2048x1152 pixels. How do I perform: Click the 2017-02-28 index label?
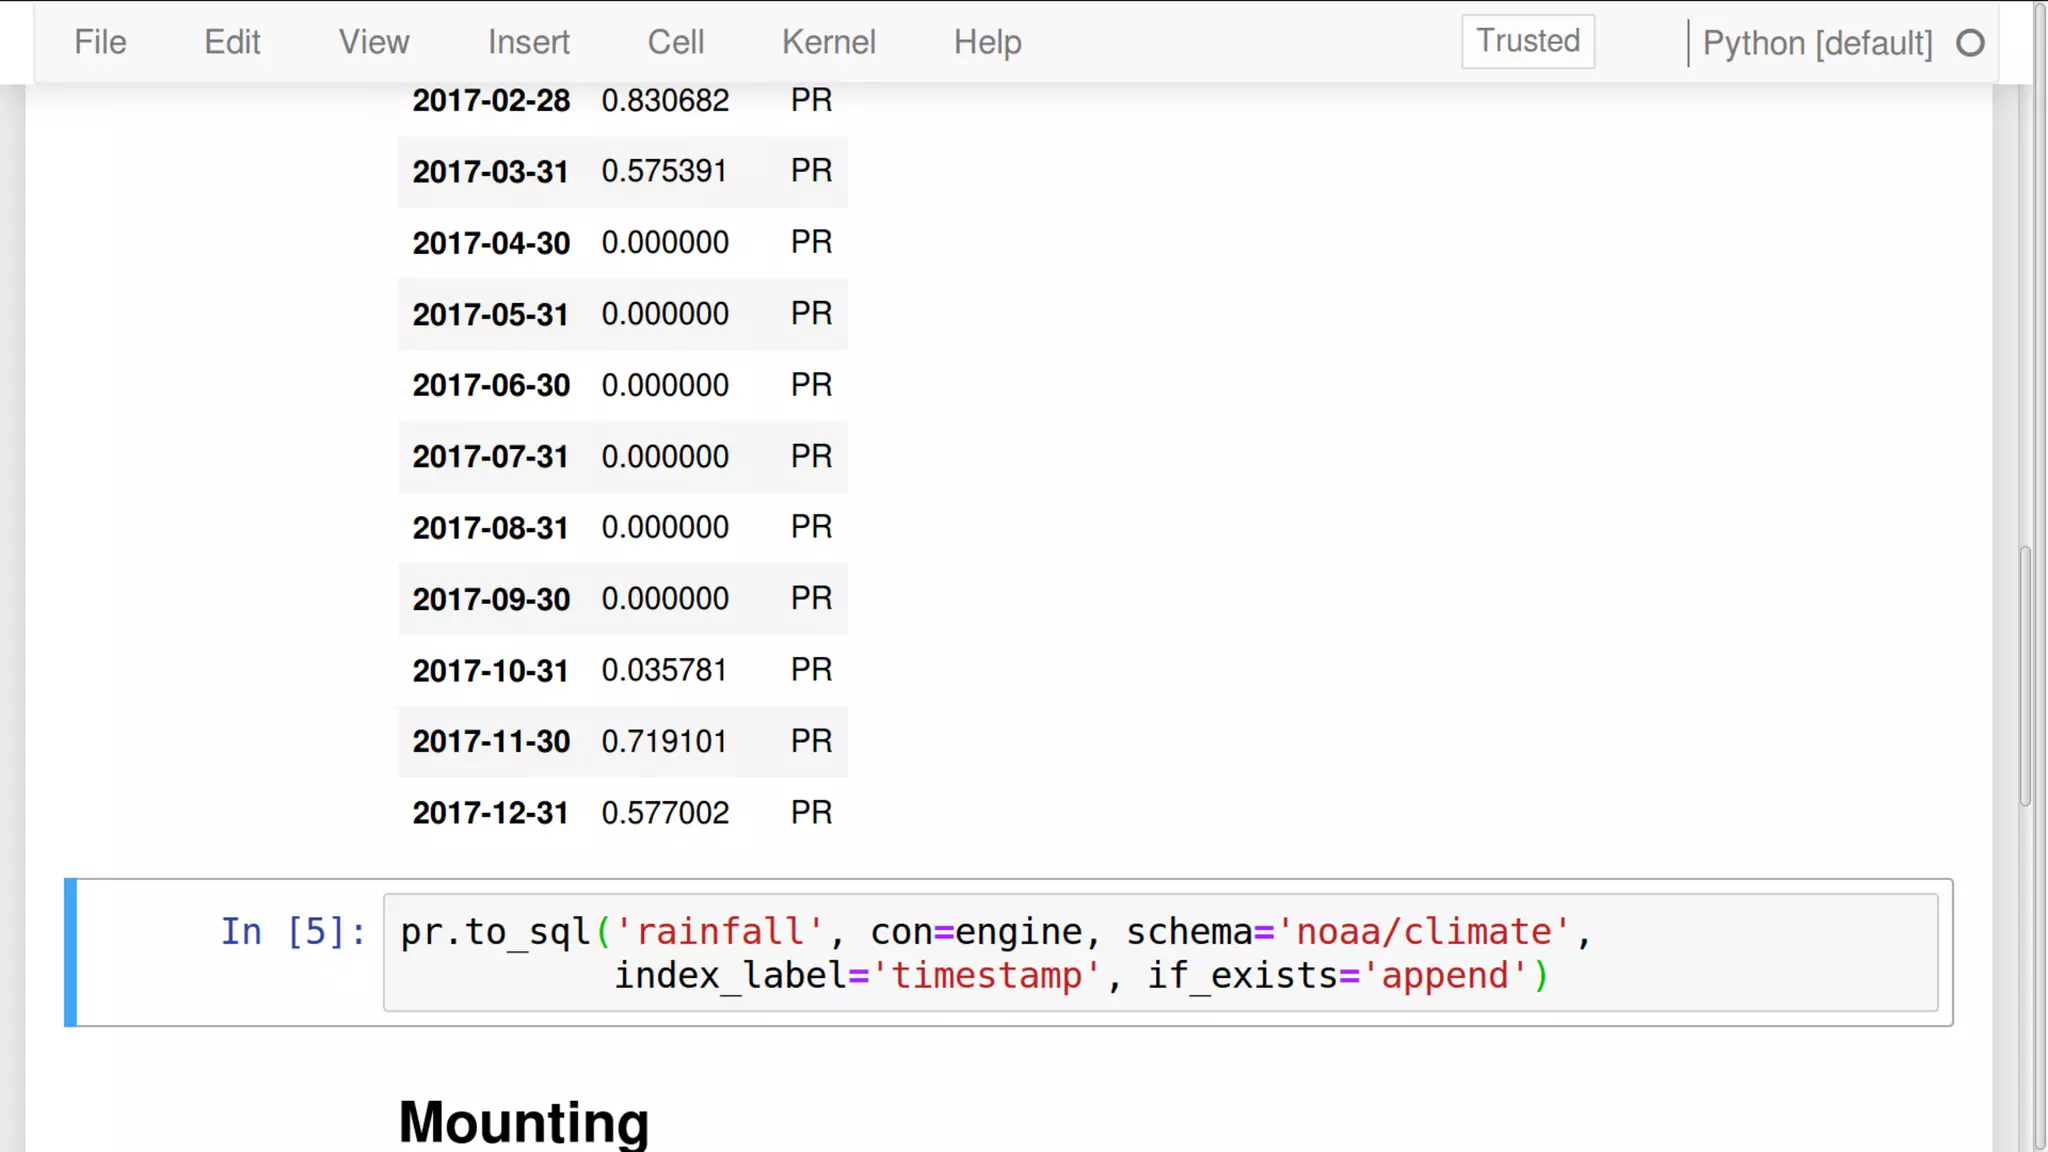click(x=490, y=101)
